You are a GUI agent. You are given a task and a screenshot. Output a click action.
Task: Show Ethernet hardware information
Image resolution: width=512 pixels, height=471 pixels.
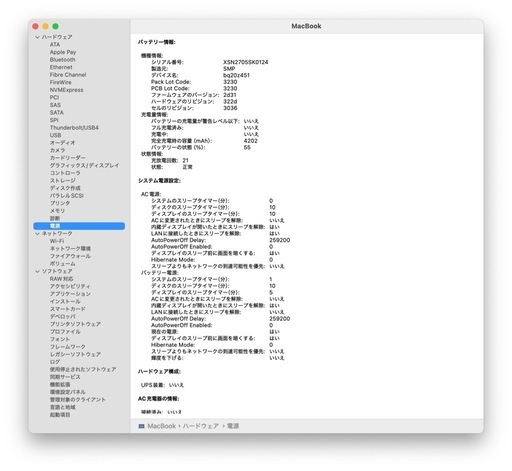[x=61, y=67]
